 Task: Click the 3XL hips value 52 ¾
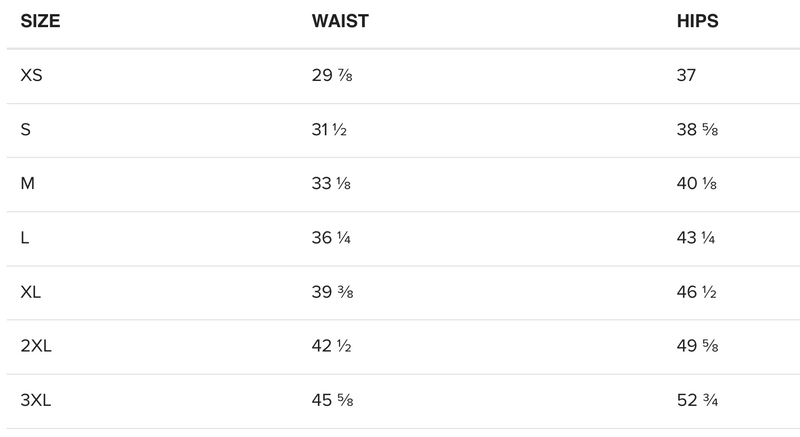coord(697,401)
